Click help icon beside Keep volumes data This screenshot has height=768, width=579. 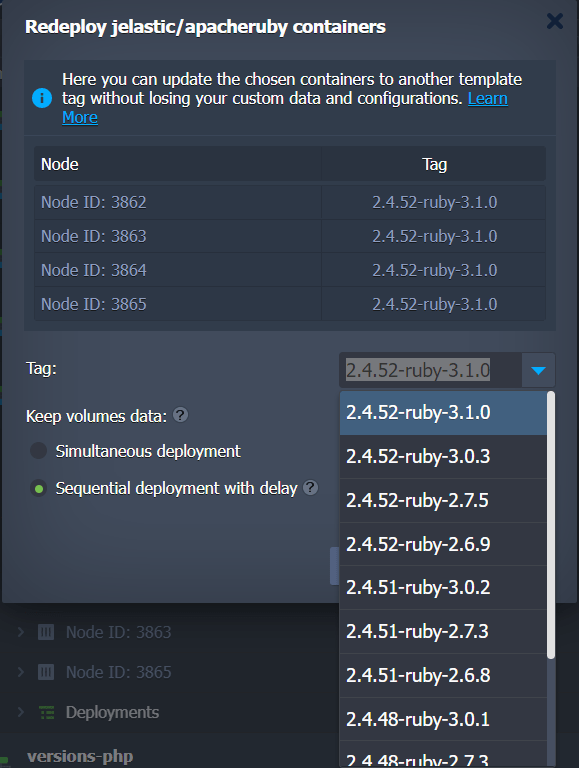point(180,415)
